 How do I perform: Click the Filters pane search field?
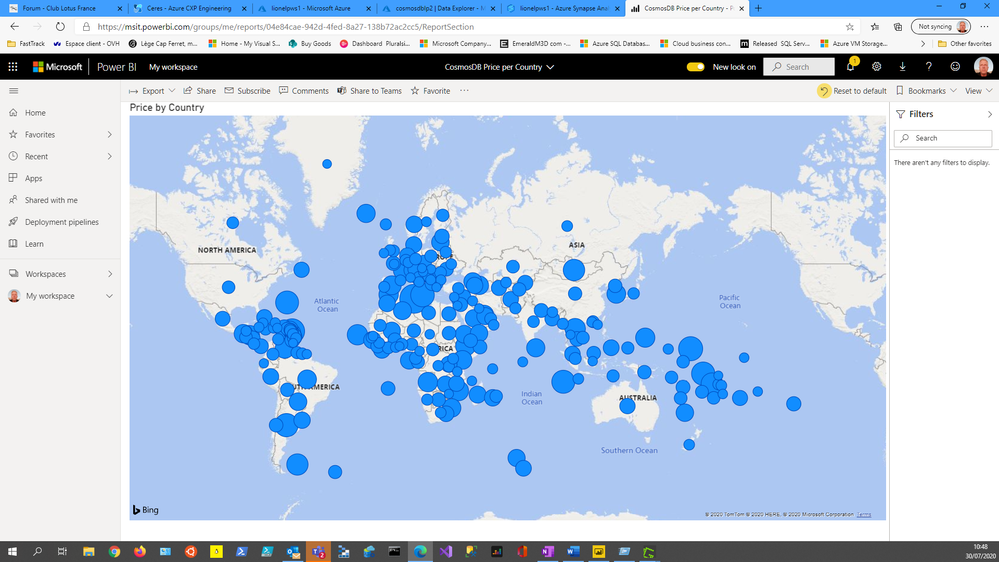pos(943,138)
